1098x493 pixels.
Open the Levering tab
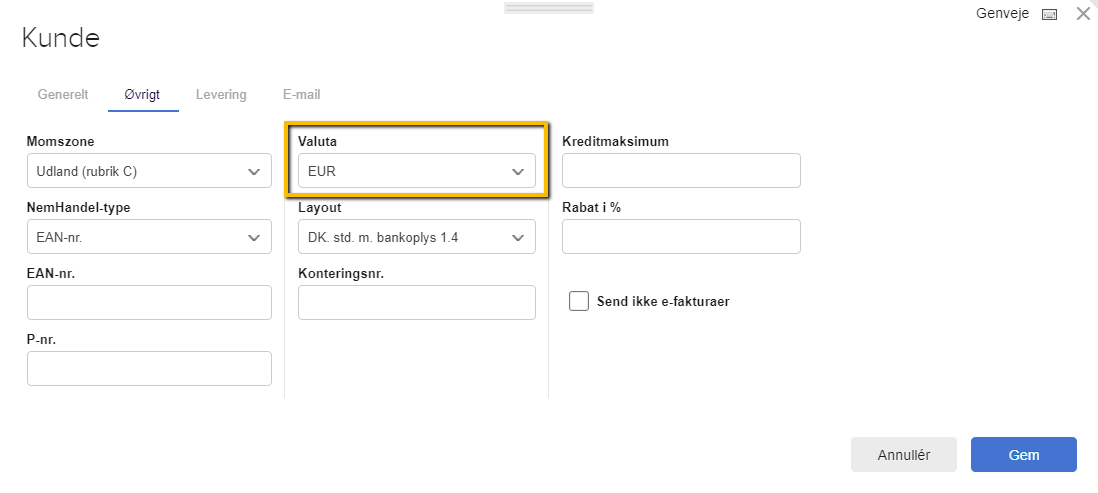click(221, 95)
